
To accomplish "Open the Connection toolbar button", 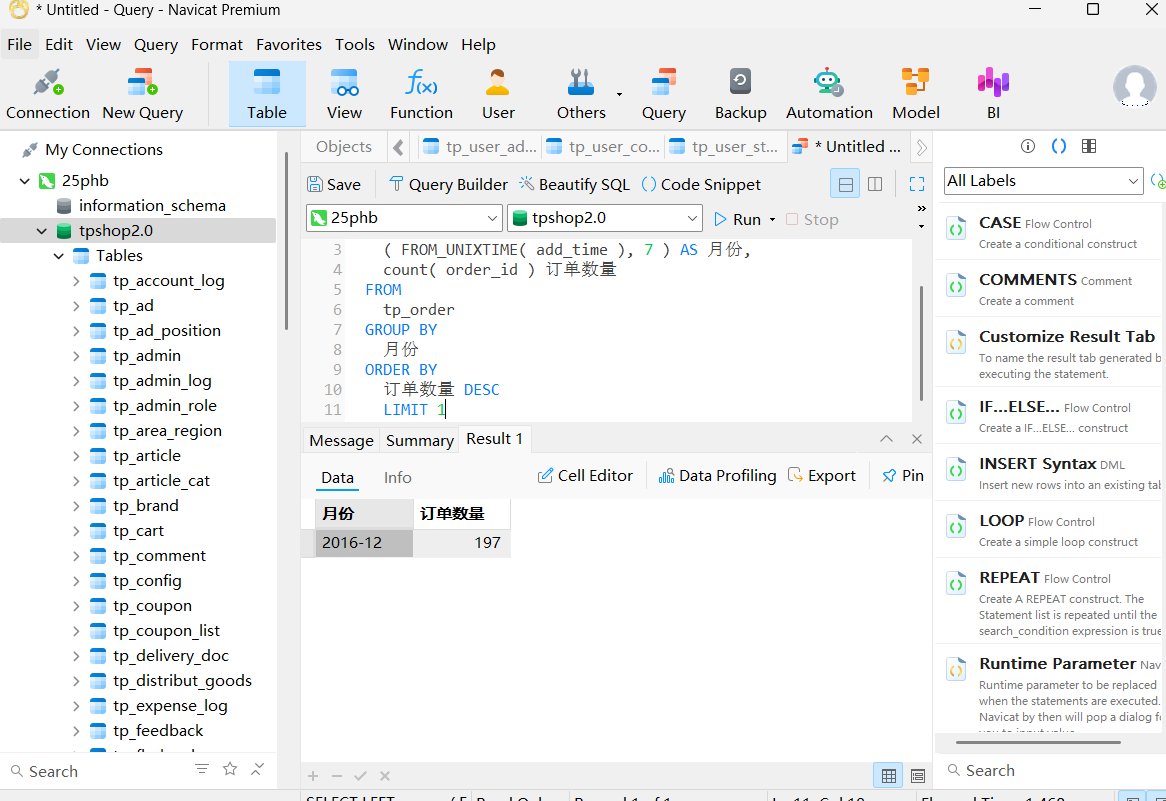I will 48,94.
